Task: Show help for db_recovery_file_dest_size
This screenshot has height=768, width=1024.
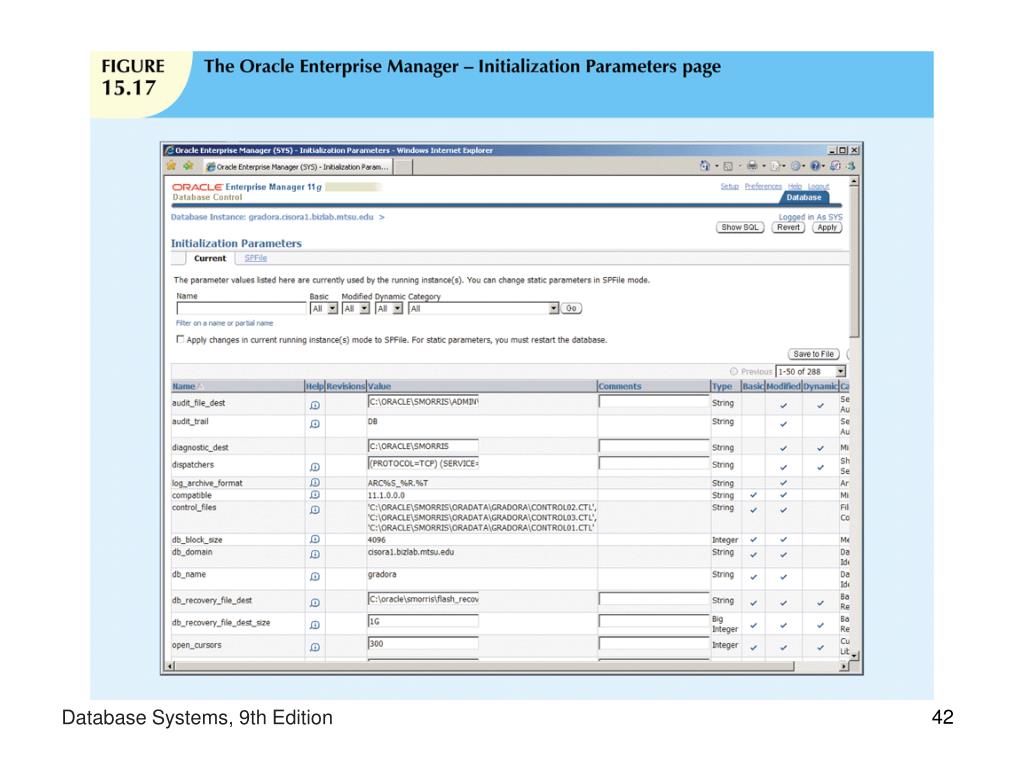Action: [315, 625]
